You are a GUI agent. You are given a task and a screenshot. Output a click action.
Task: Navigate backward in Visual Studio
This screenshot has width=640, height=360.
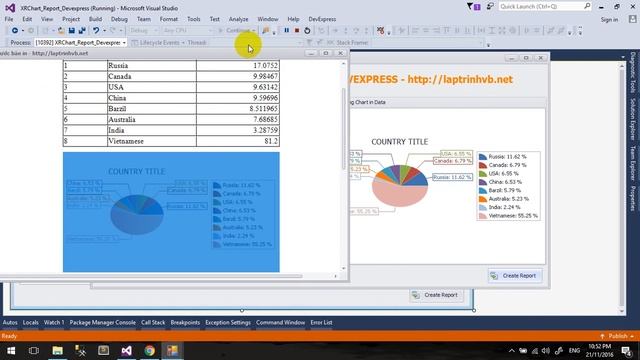coord(15,31)
